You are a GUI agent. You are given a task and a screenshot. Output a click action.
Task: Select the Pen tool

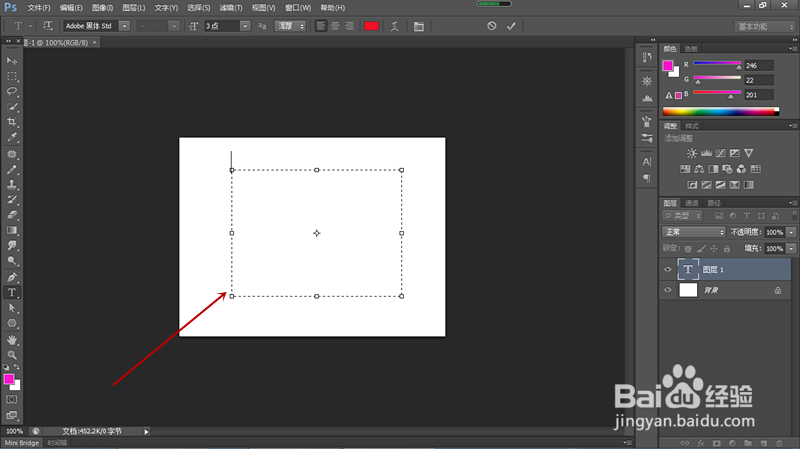12,278
